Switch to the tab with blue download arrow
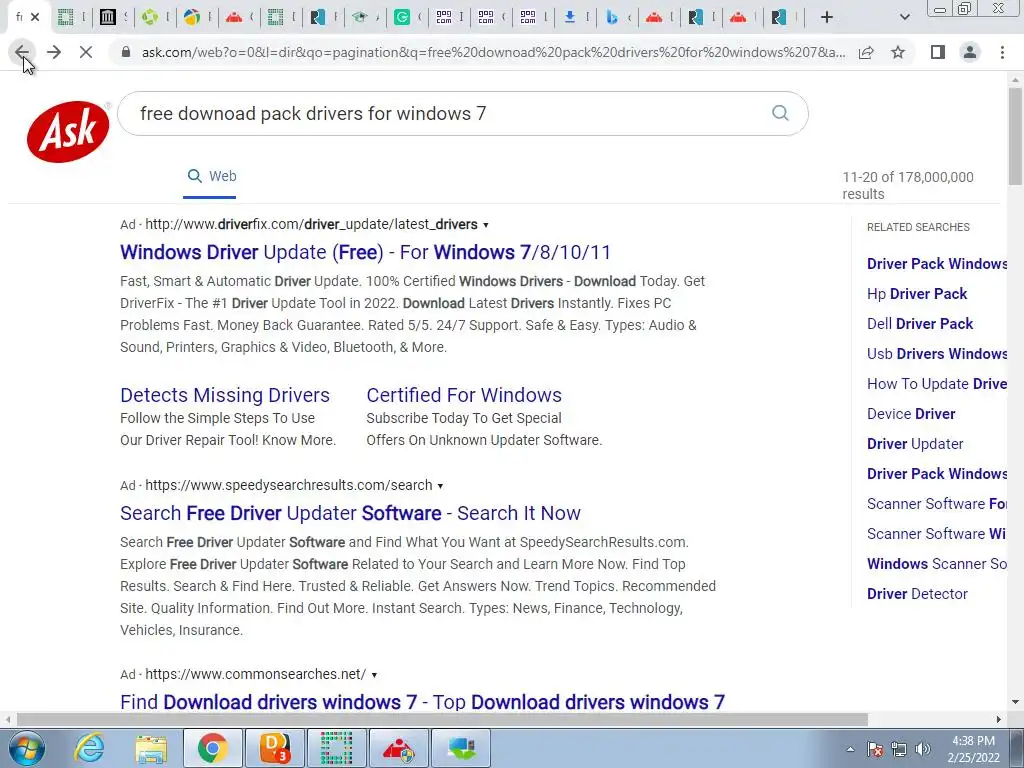This screenshot has width=1024, height=768. 569,18
